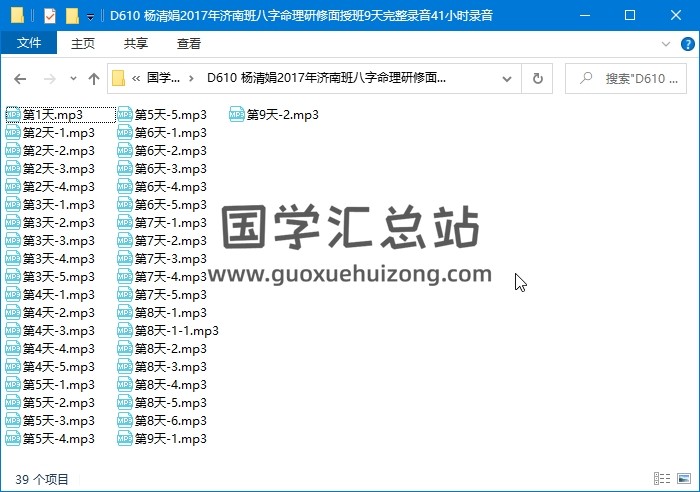
Task: Select file name 第6天-1.mp3
Action: [x=171, y=133]
